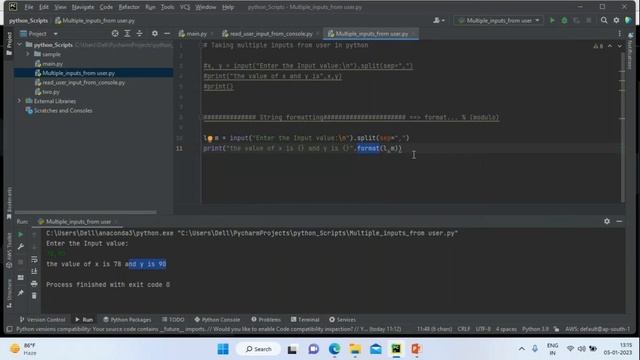640x360 pixels.
Task: Open IDE settings gear in the top toolbar
Action: [x=616, y=20]
